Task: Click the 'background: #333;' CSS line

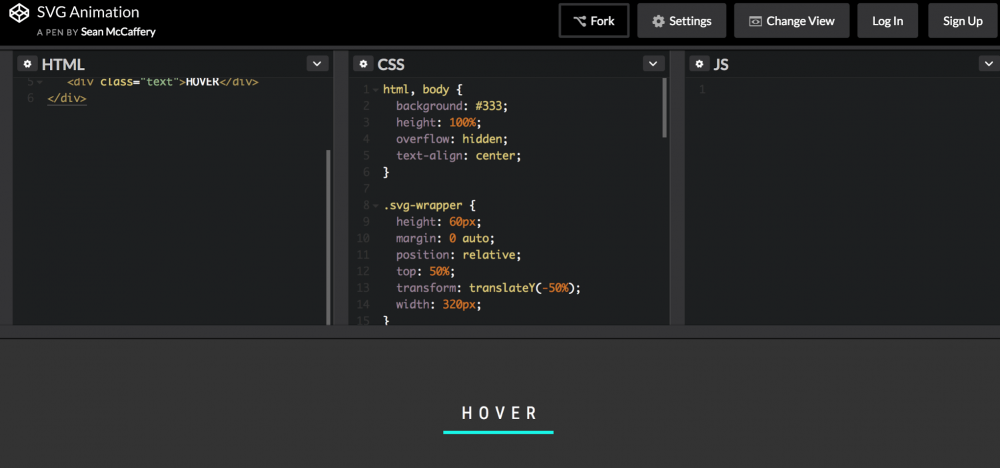Action: point(452,106)
